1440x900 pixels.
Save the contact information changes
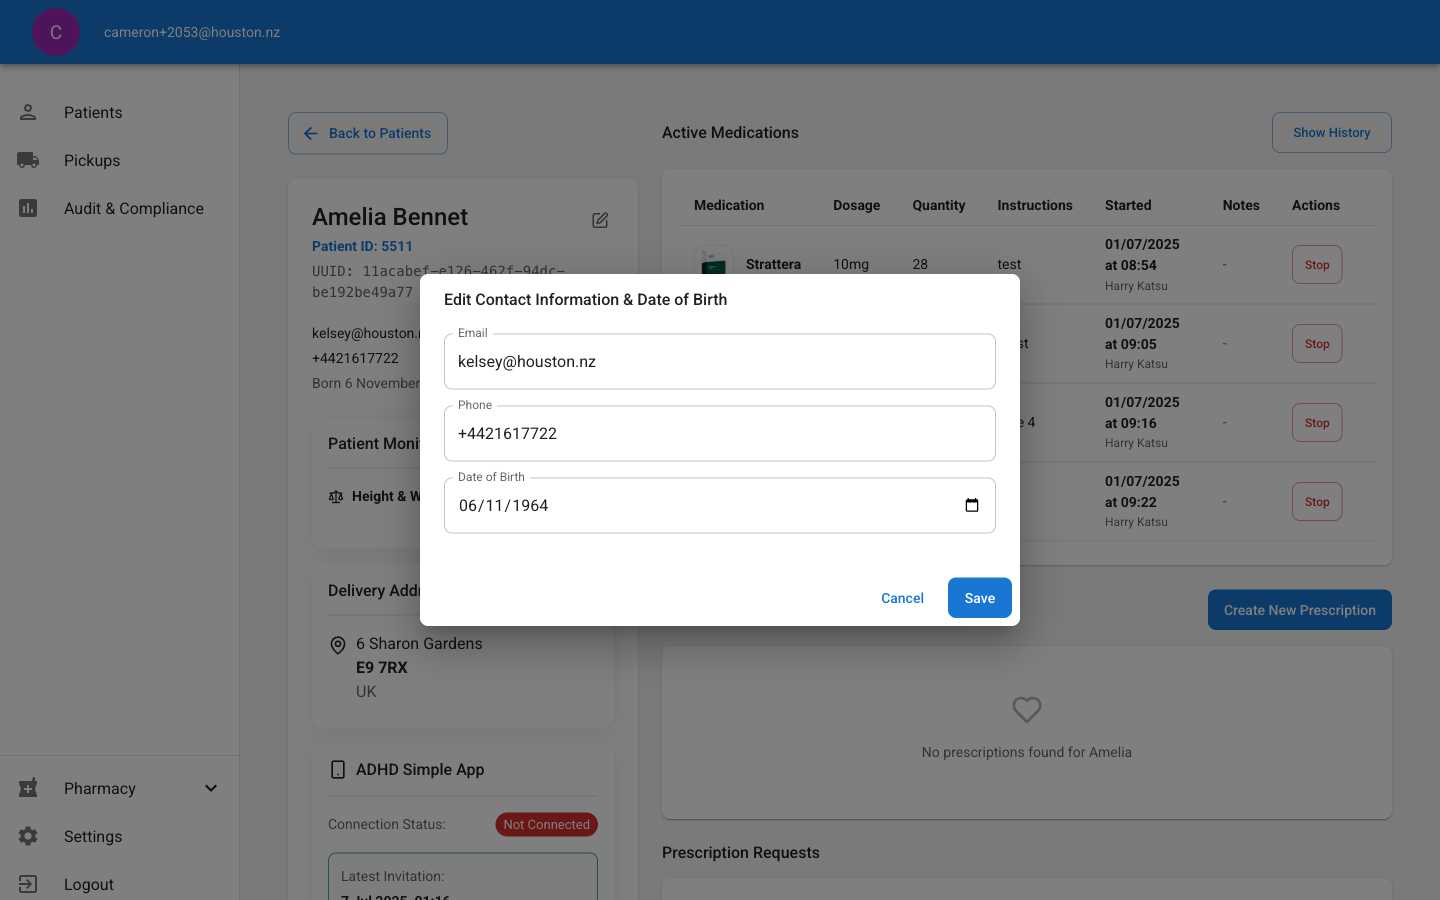click(980, 598)
